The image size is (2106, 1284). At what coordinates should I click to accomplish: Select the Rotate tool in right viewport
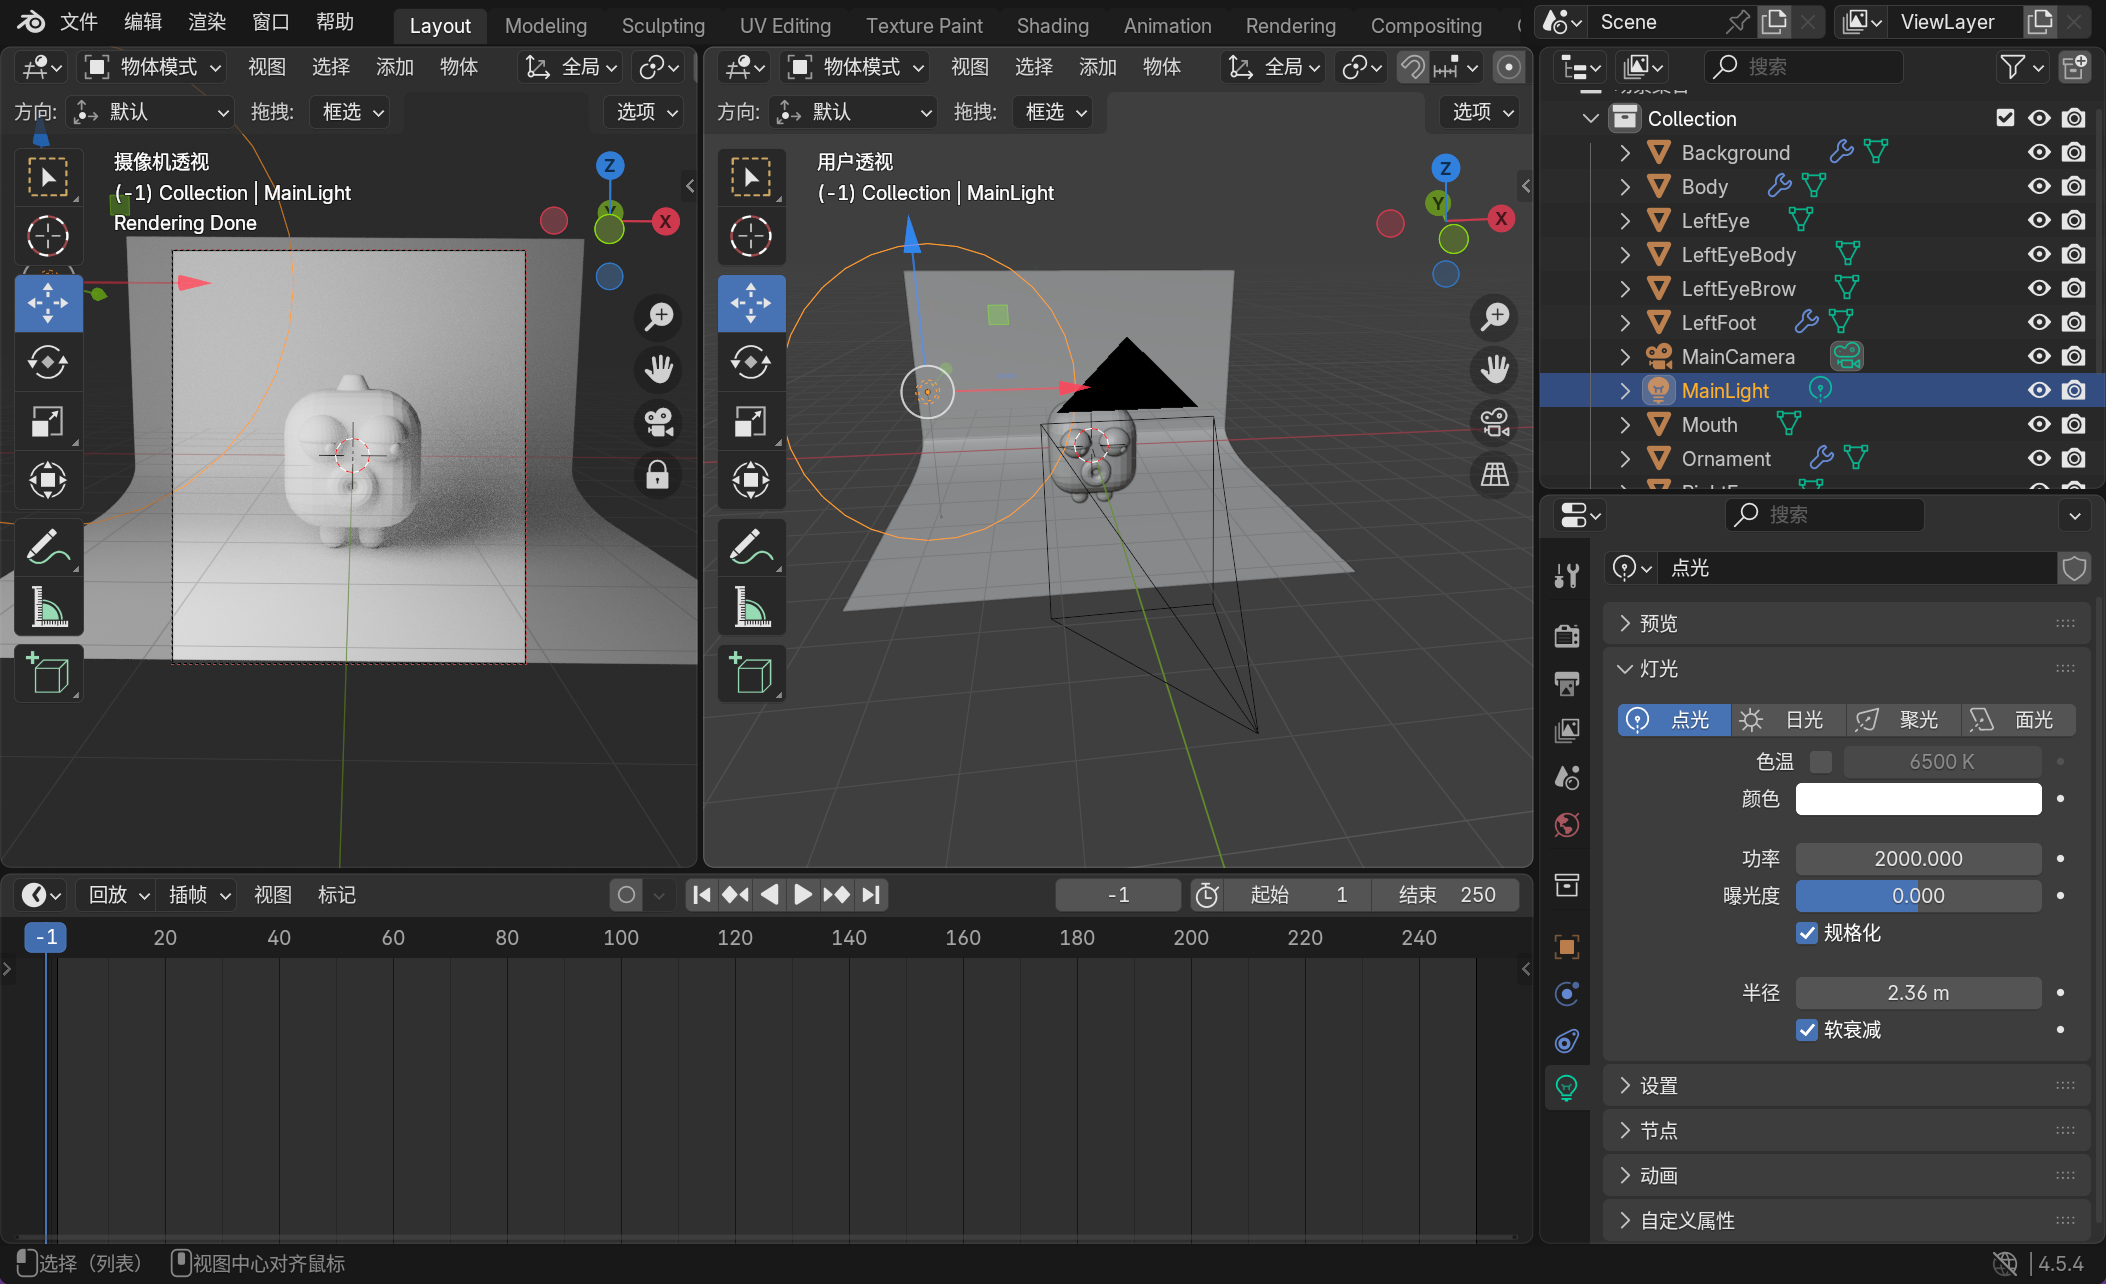point(751,362)
